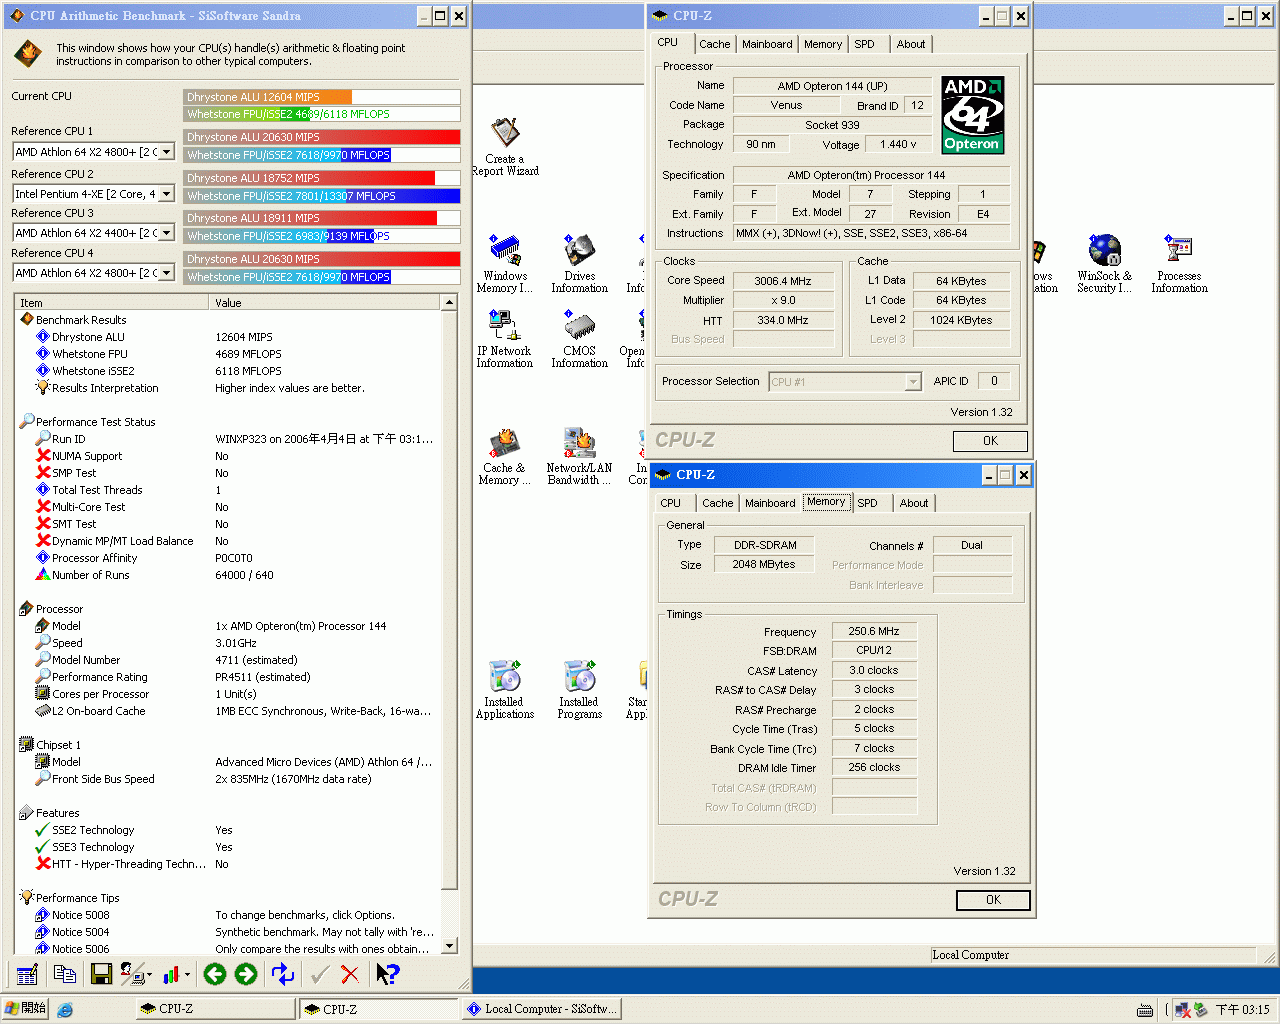Switch to Memory tab in upper CPU-Z

coord(823,44)
